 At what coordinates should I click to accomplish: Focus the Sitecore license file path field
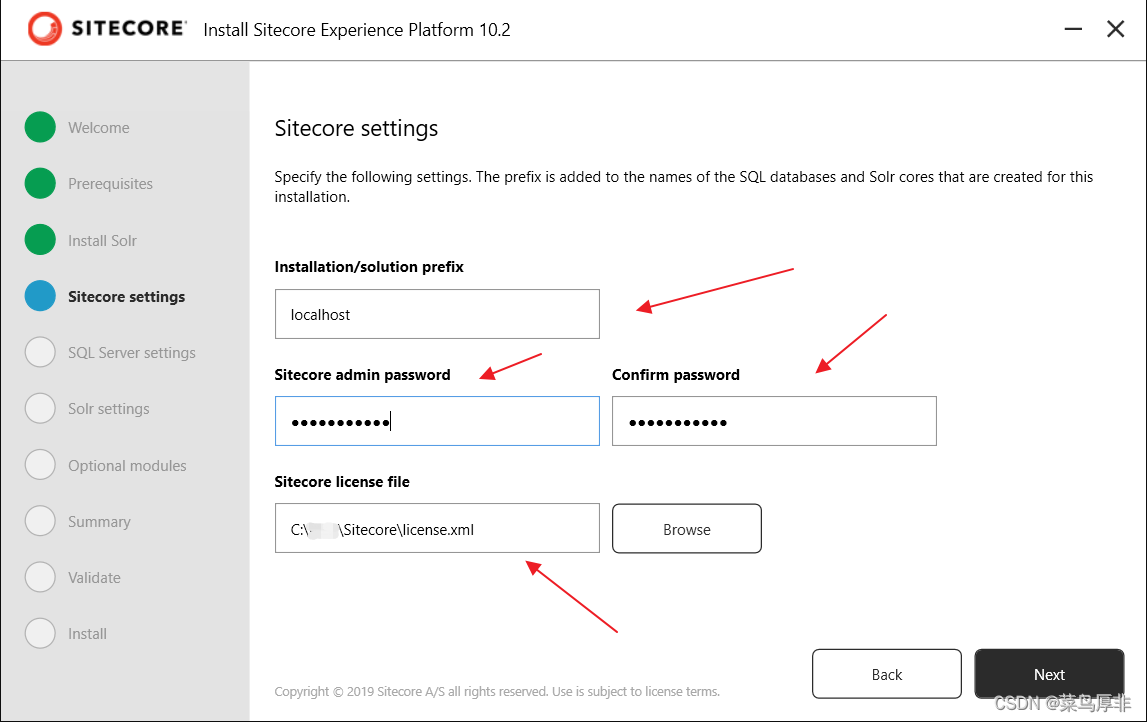click(x=437, y=527)
